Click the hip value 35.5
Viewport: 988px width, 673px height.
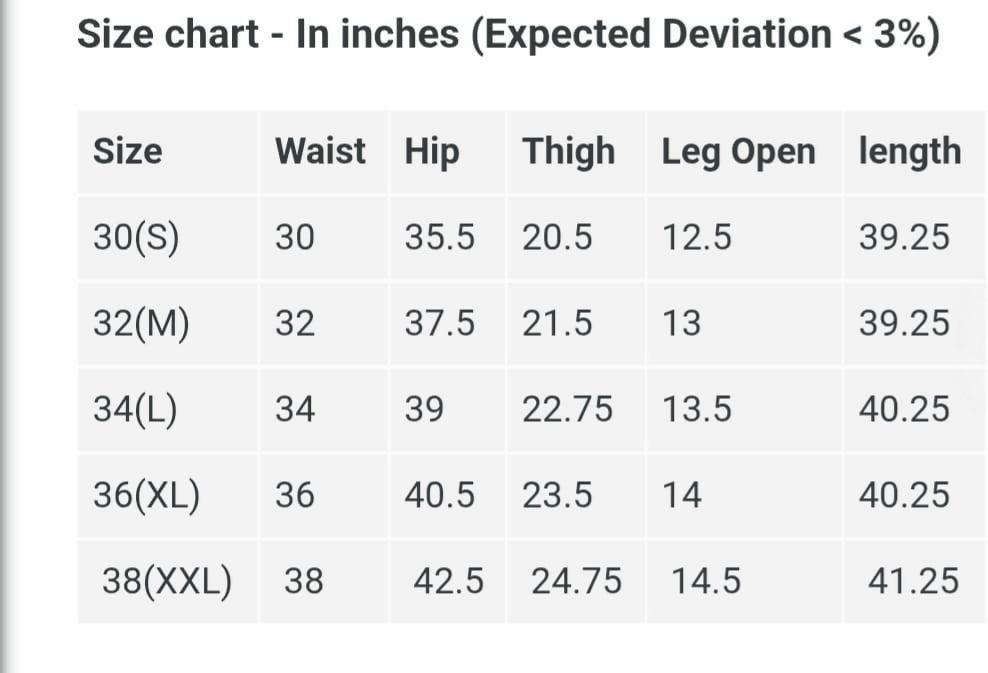[x=440, y=238]
